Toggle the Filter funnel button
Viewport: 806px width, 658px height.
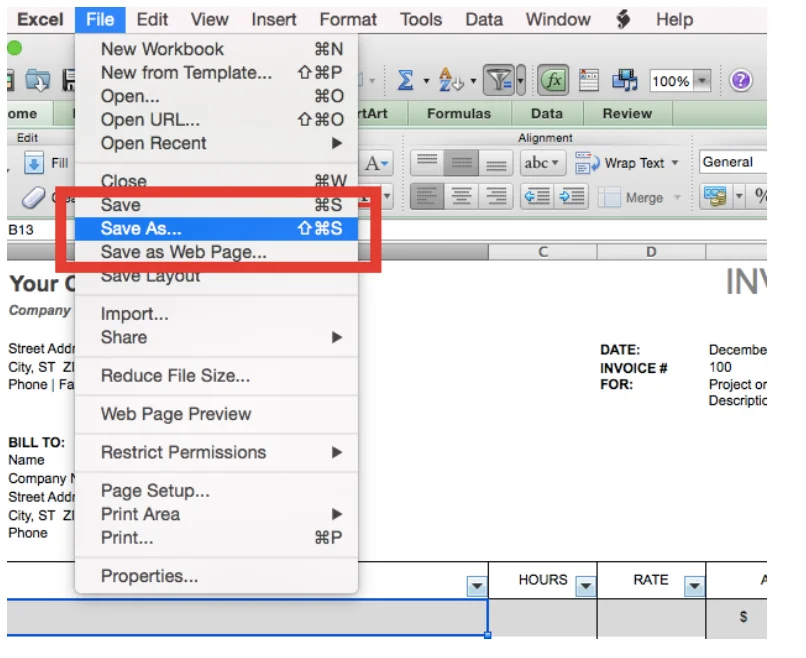tap(499, 81)
